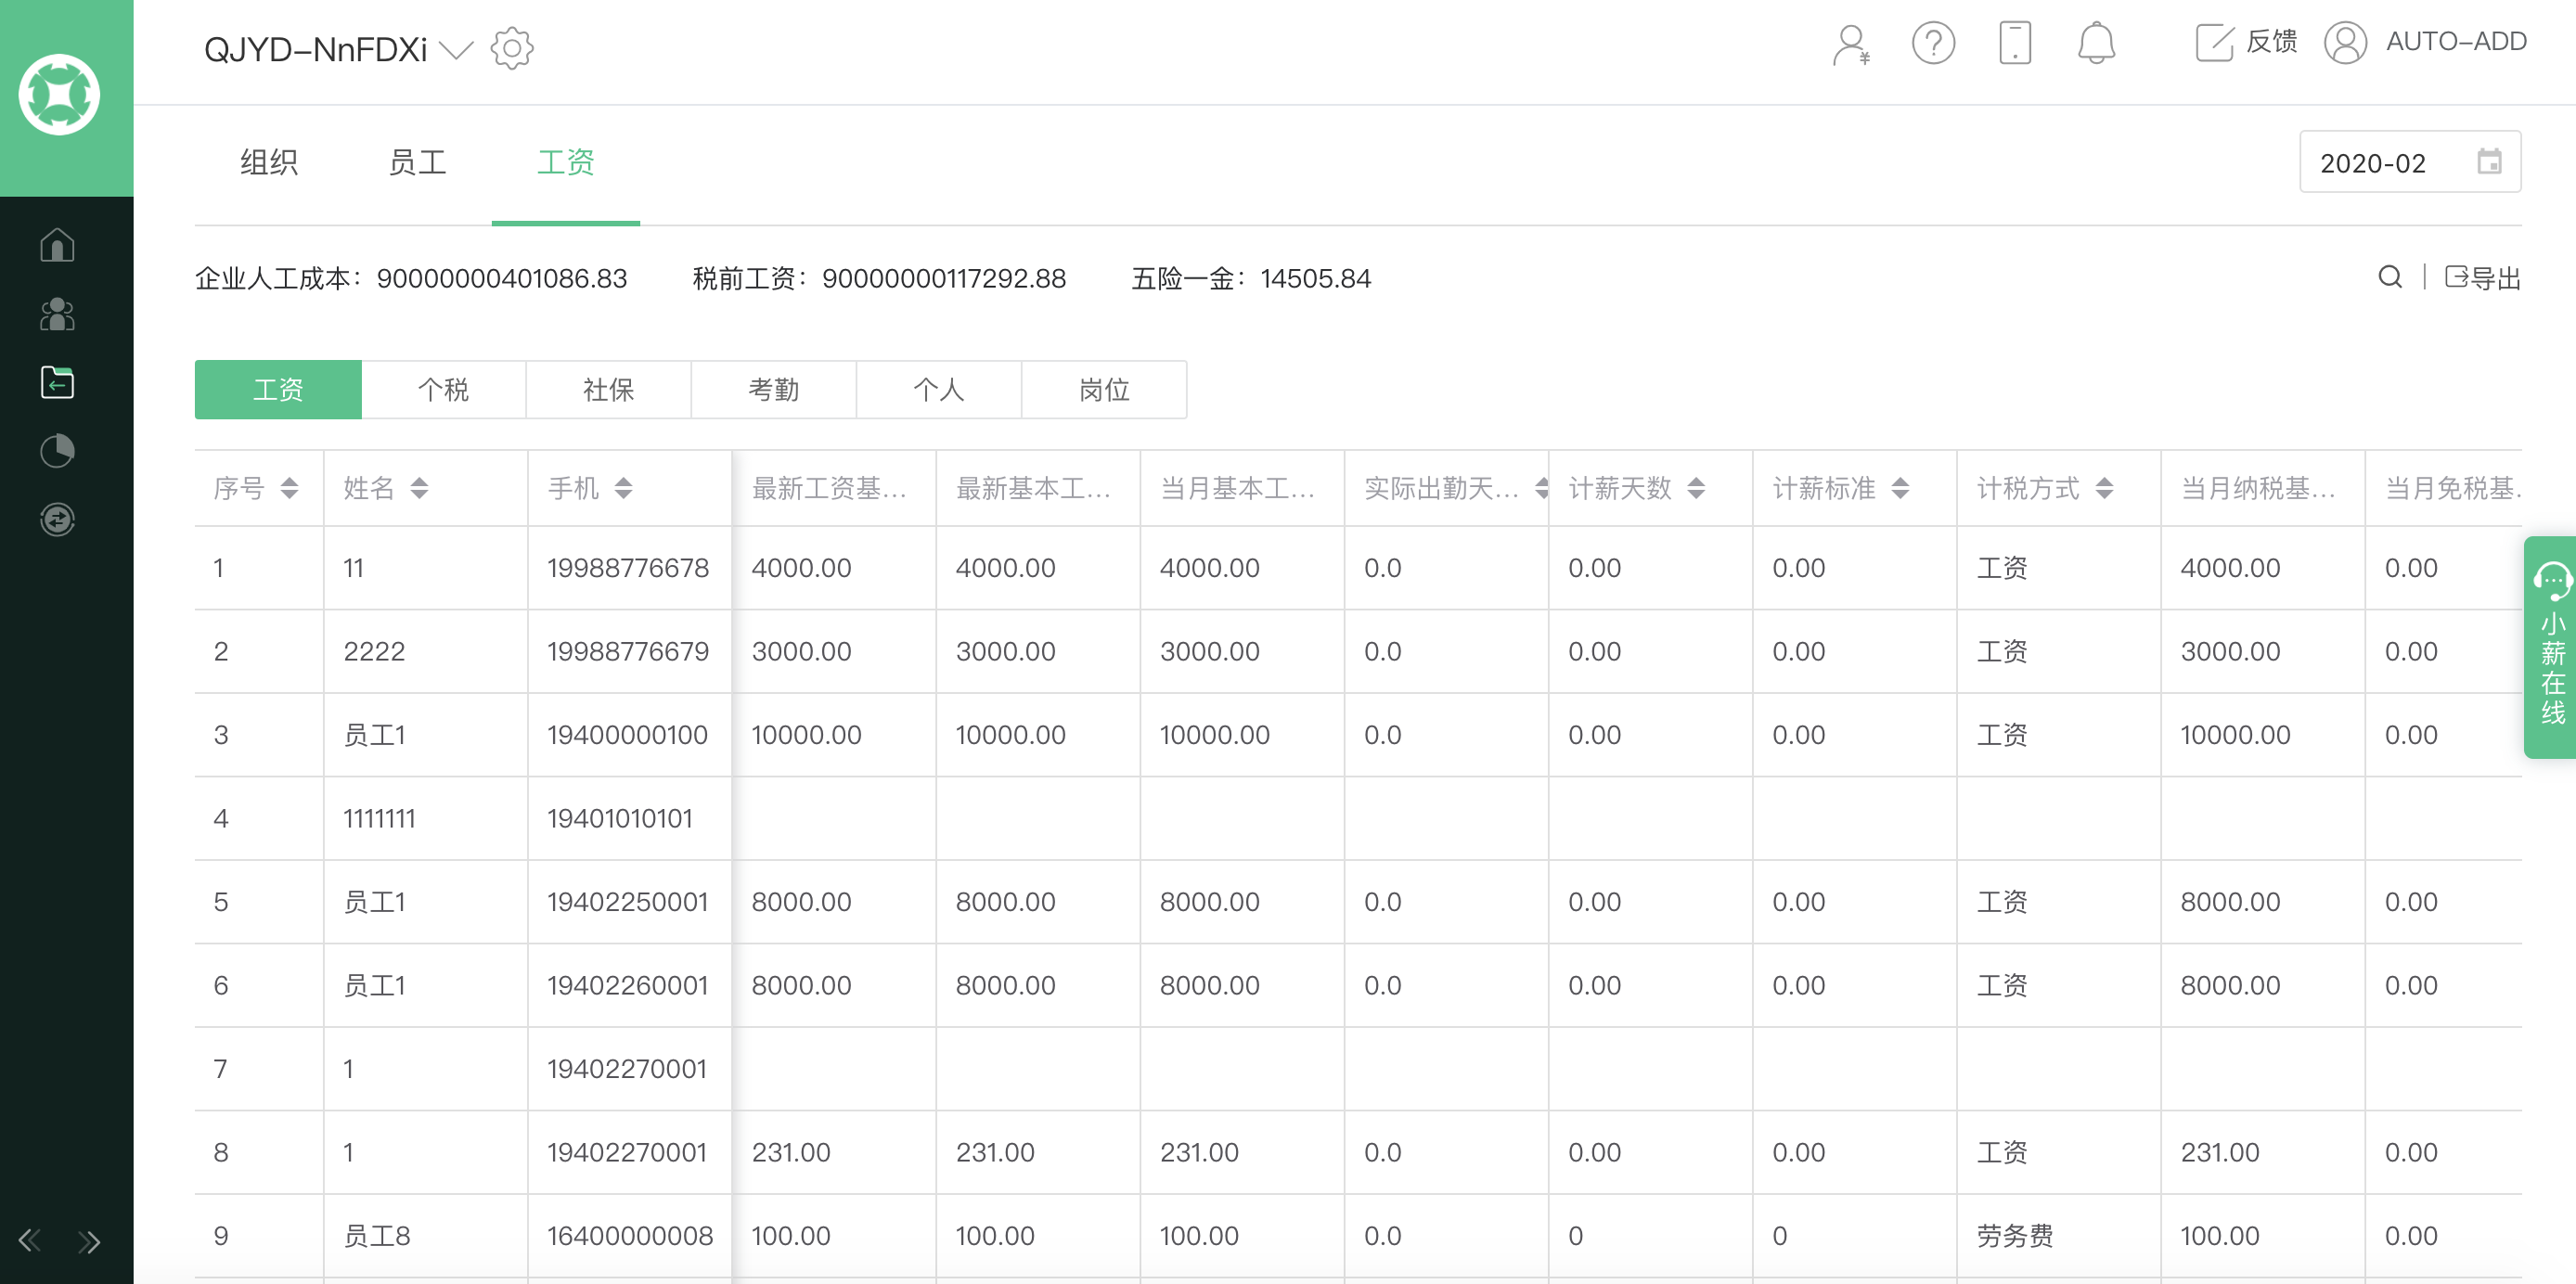Click the user payment icon in header
2576x1284 pixels.
tap(1851, 44)
